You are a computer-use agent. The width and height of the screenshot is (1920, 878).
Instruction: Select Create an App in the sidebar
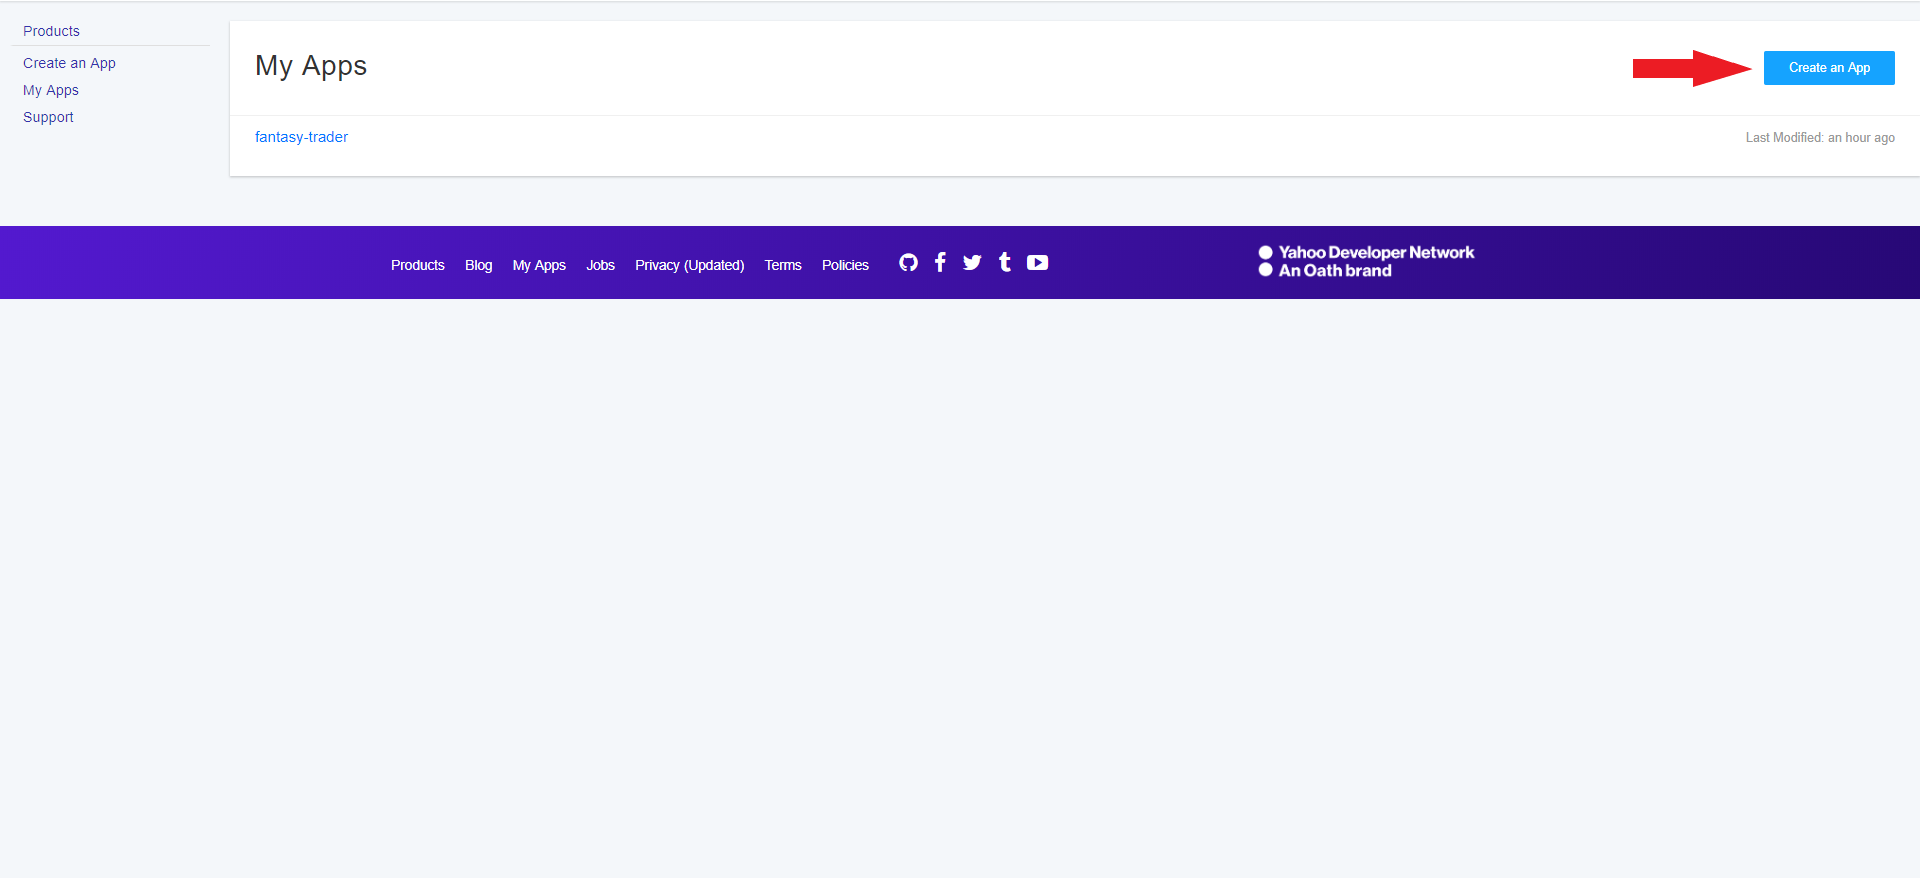coord(69,63)
